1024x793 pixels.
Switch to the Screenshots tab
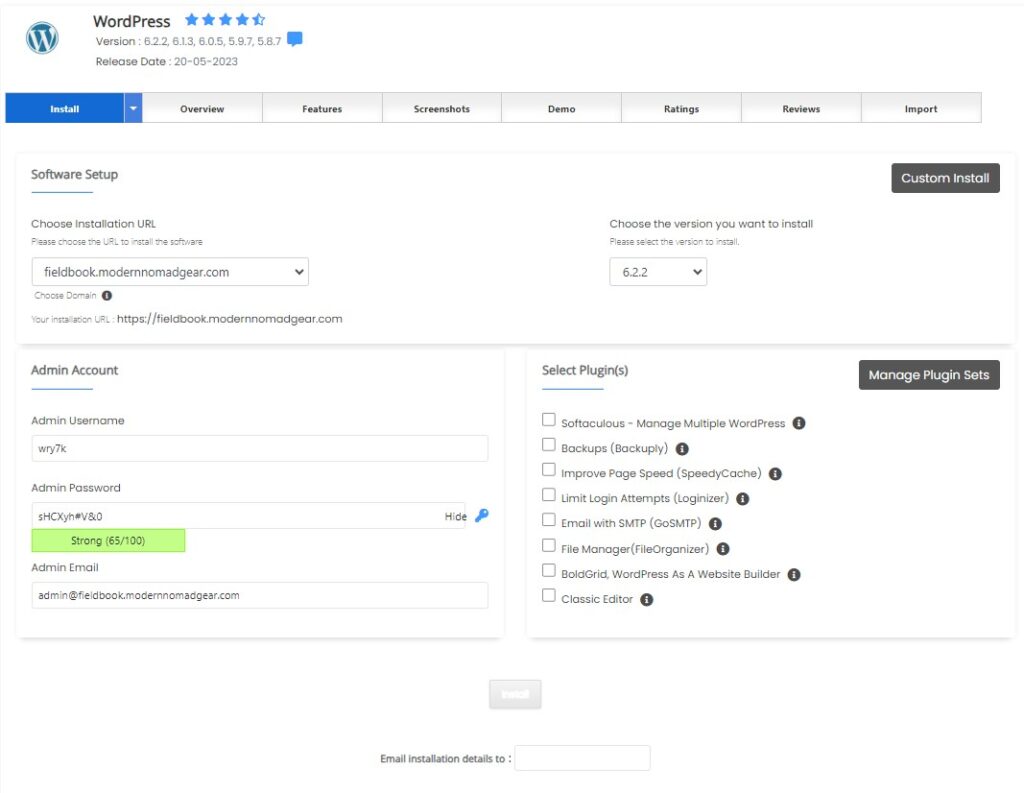tap(441, 109)
